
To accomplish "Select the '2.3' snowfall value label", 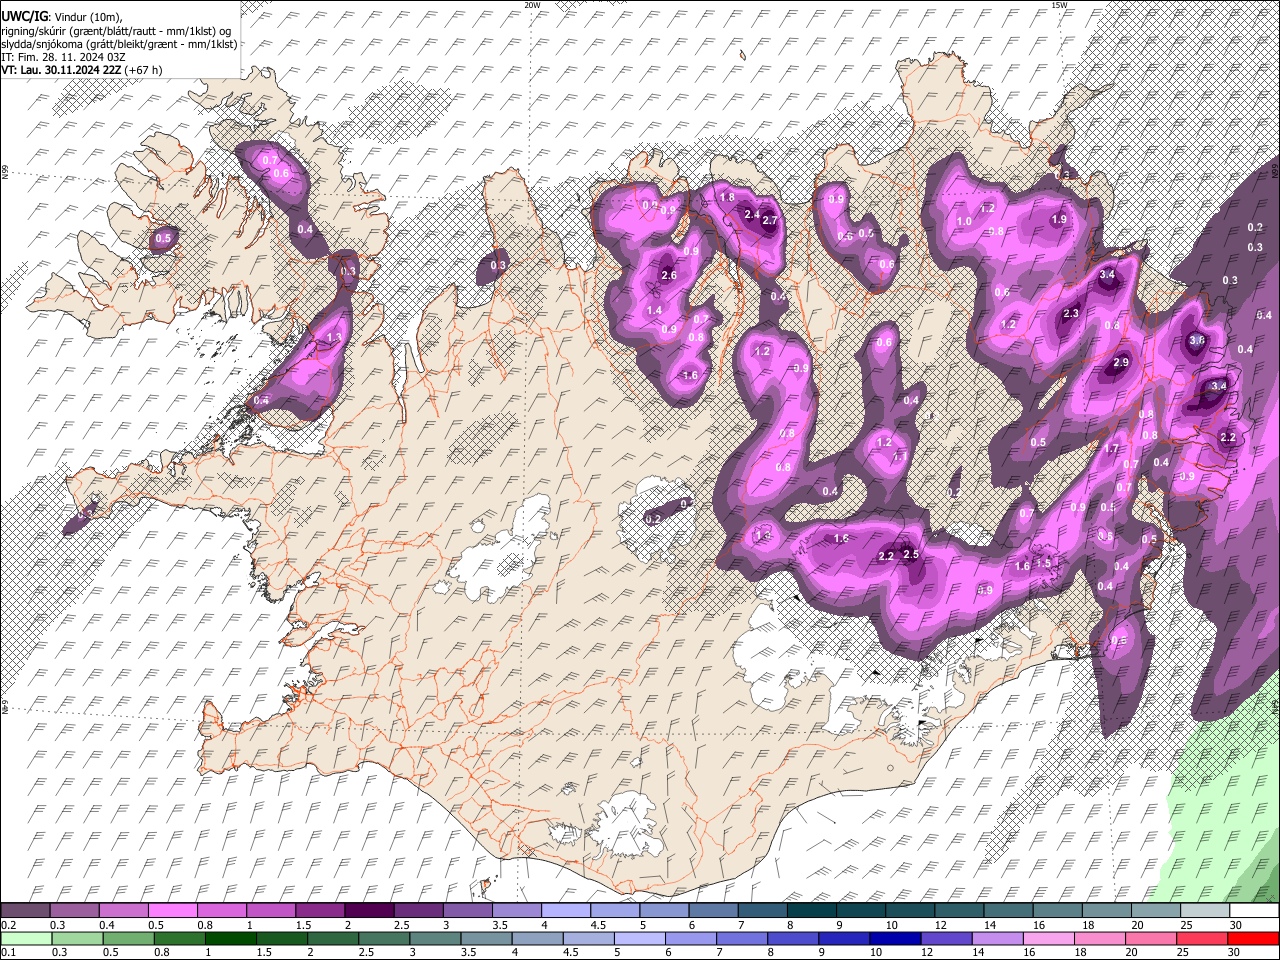I will [1070, 314].
